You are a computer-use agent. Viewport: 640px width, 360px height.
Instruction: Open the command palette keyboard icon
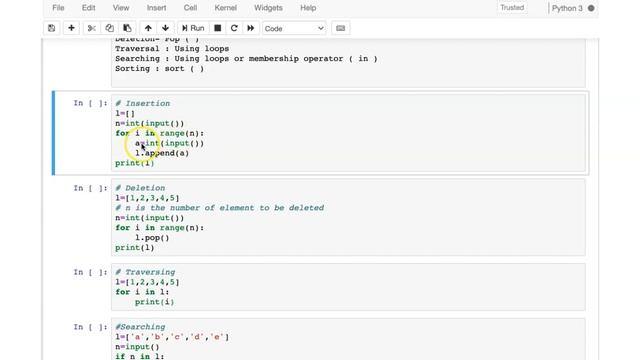click(340, 28)
